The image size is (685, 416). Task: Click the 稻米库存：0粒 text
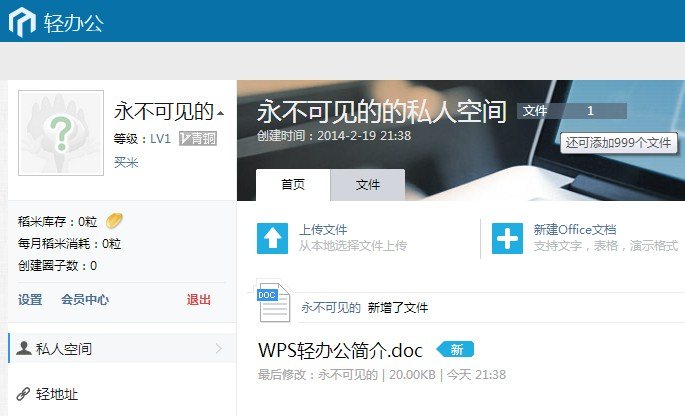[x=57, y=222]
